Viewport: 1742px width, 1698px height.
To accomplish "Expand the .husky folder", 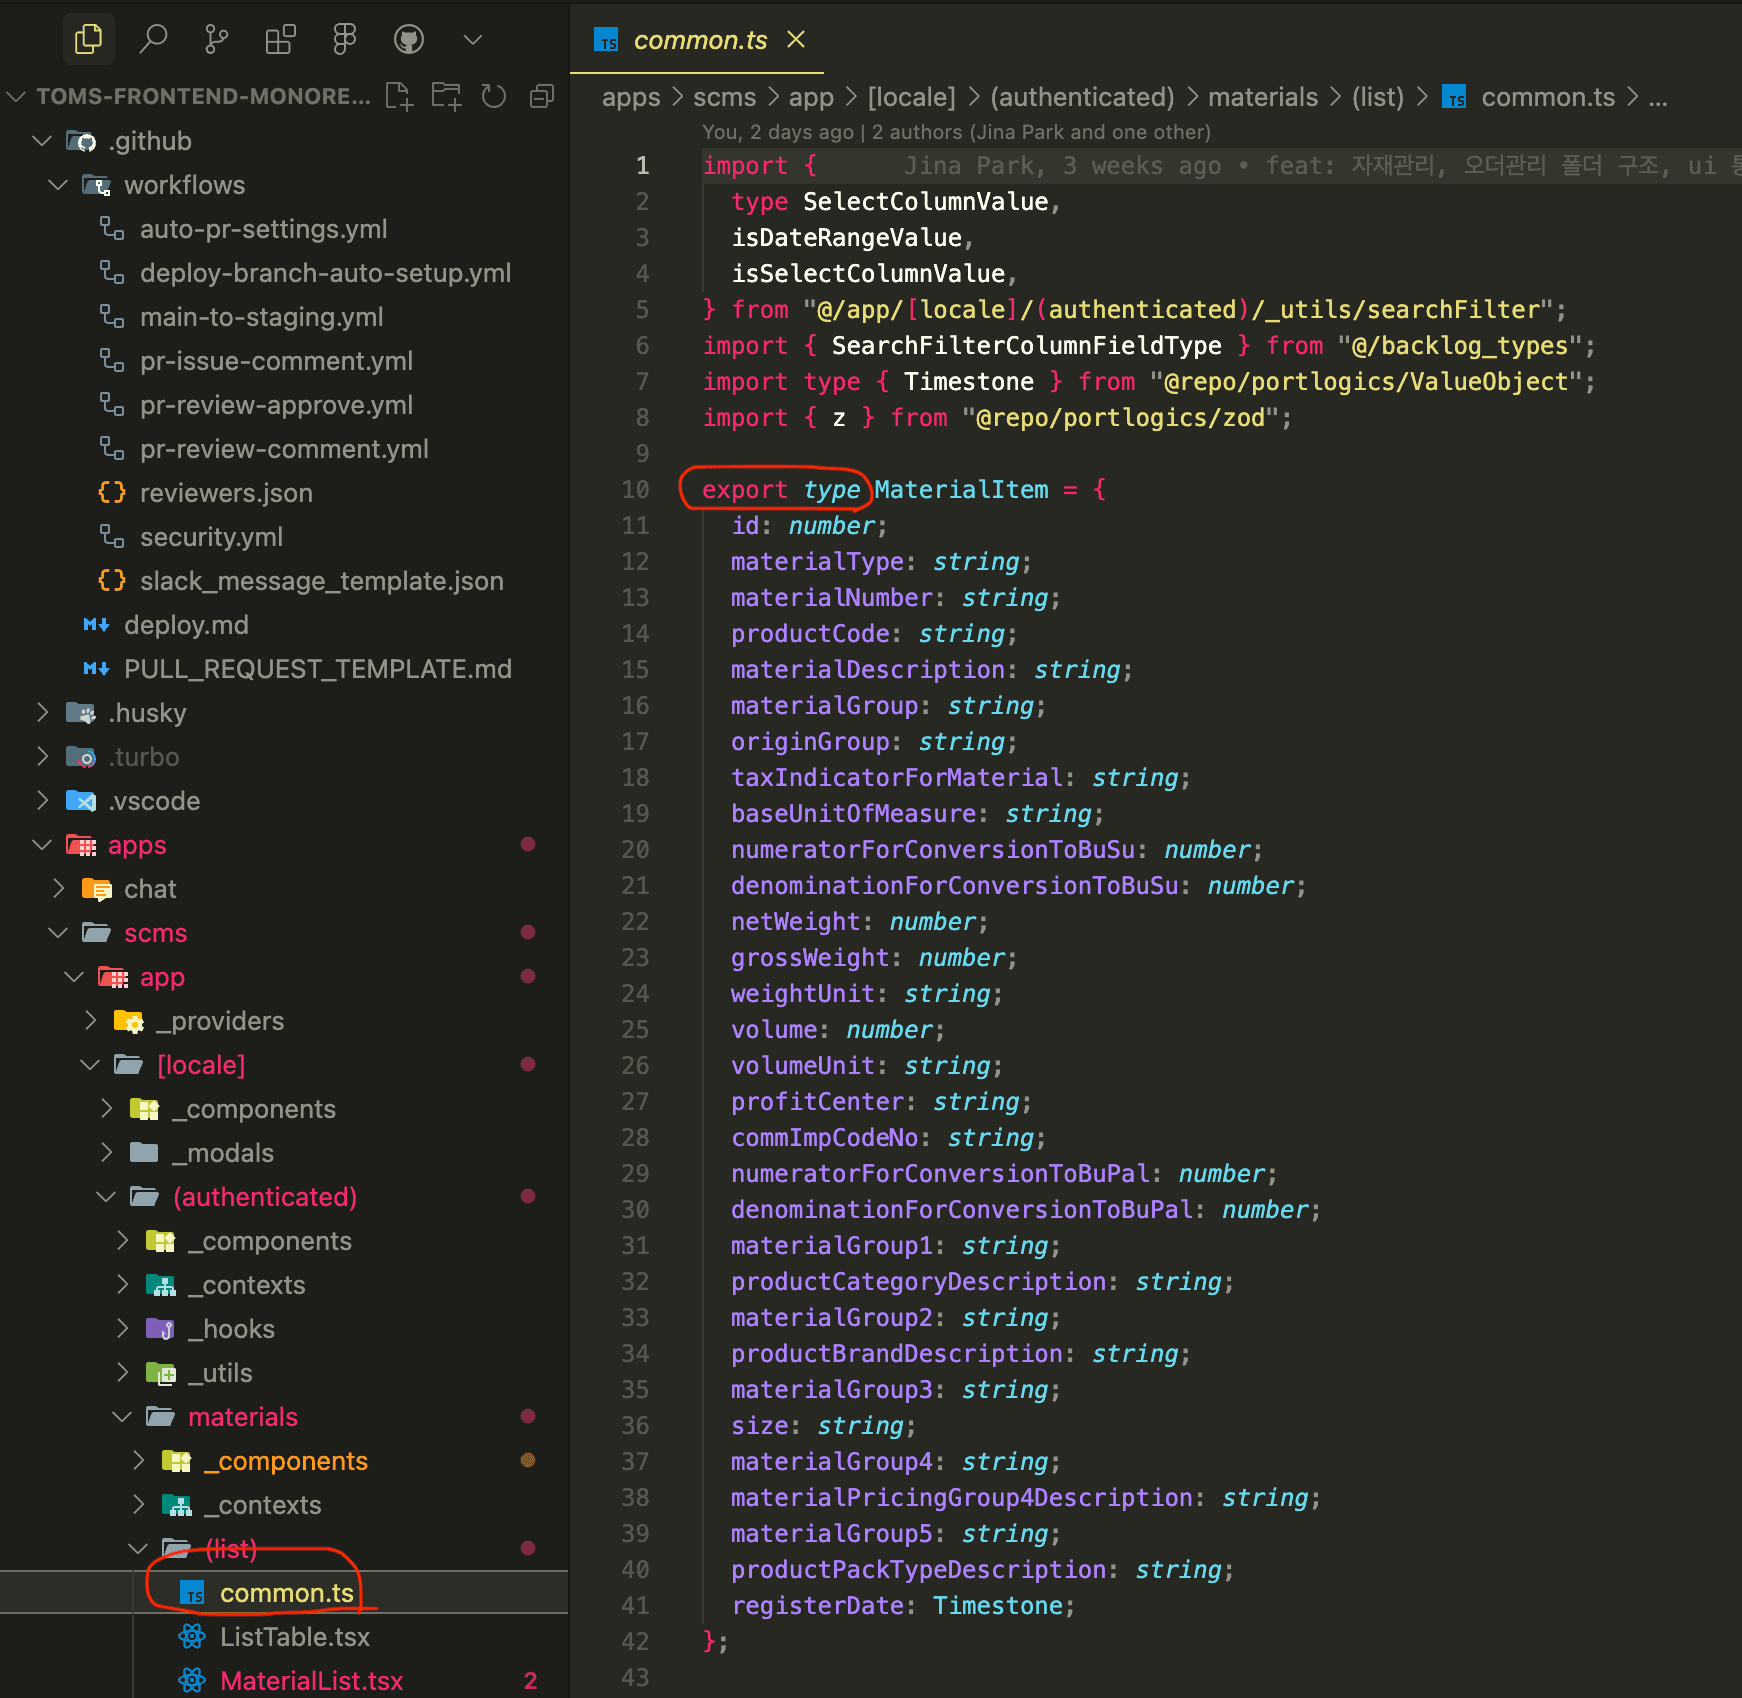I will click(147, 713).
